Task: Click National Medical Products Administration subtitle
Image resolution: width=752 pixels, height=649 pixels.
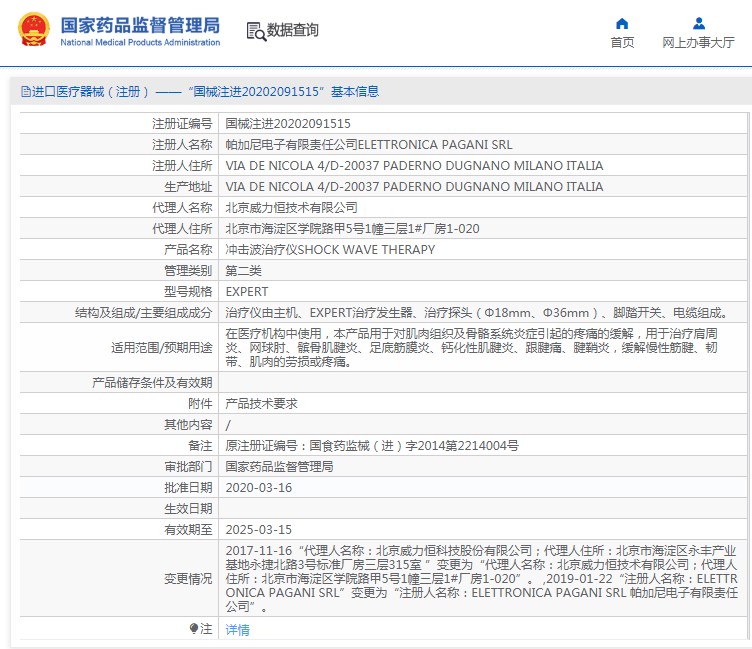Action: (140, 42)
